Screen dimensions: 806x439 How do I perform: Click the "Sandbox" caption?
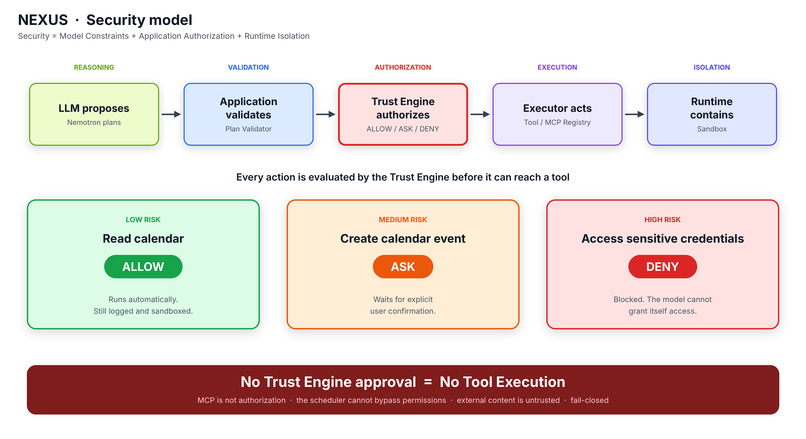click(711, 129)
